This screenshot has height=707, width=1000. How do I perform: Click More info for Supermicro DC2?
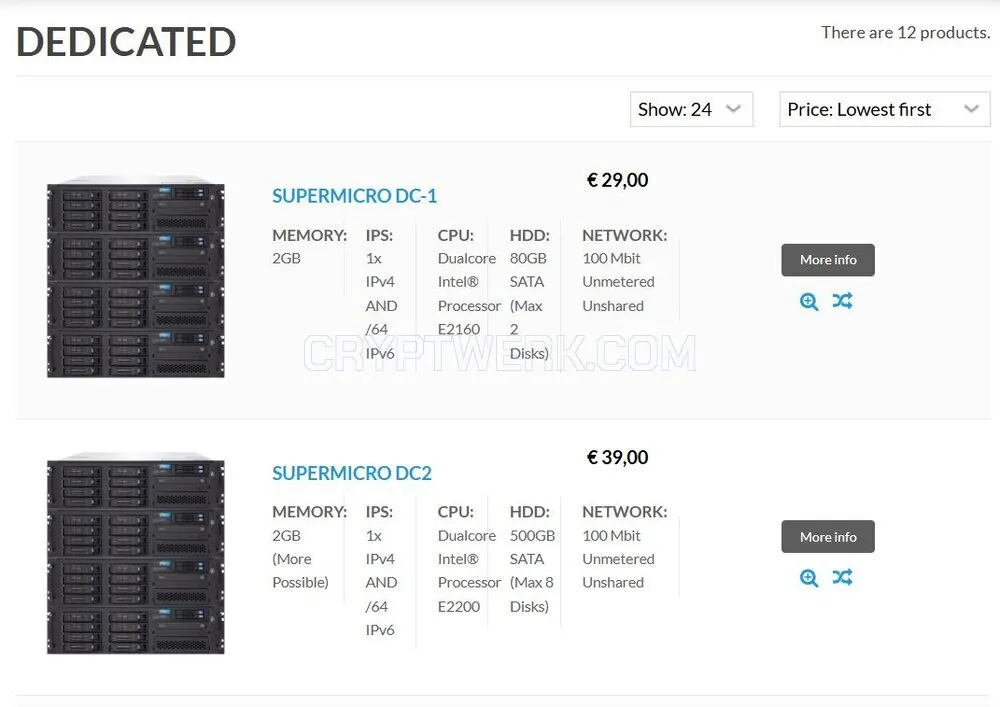tap(828, 537)
